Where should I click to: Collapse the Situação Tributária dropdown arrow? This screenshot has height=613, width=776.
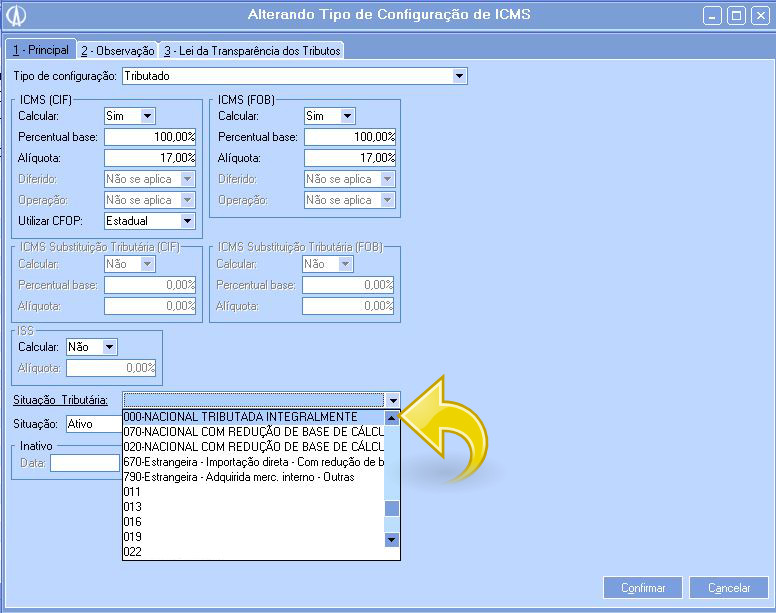393,400
